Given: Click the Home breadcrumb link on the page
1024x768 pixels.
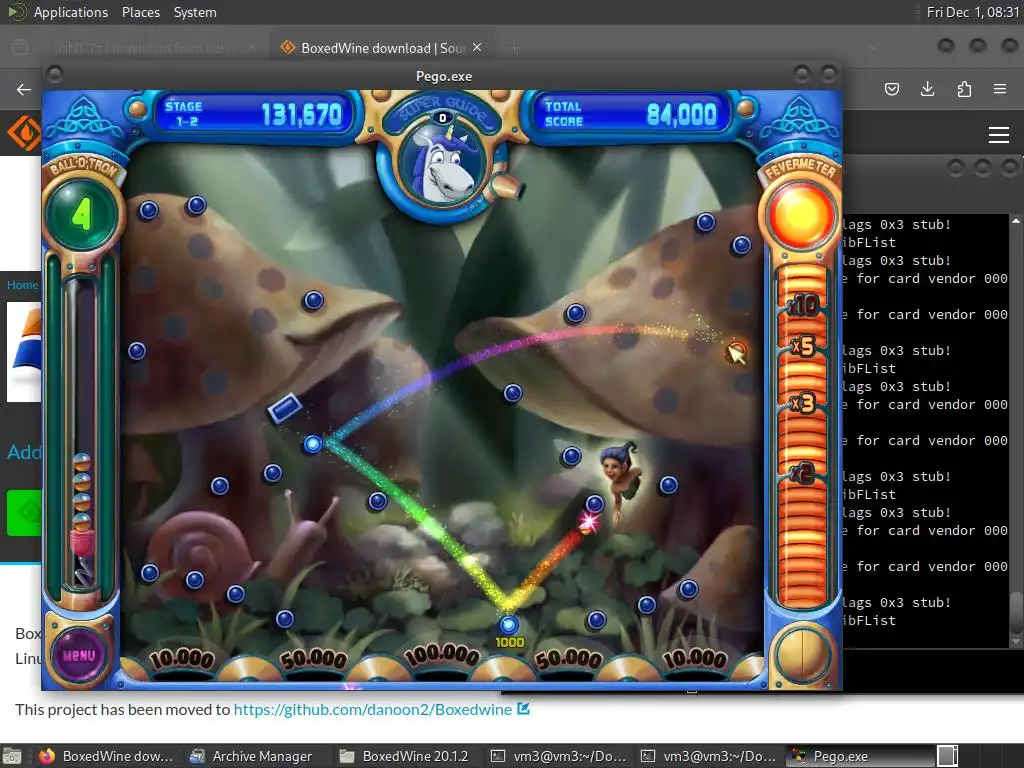Looking at the screenshot, I should [x=22, y=285].
